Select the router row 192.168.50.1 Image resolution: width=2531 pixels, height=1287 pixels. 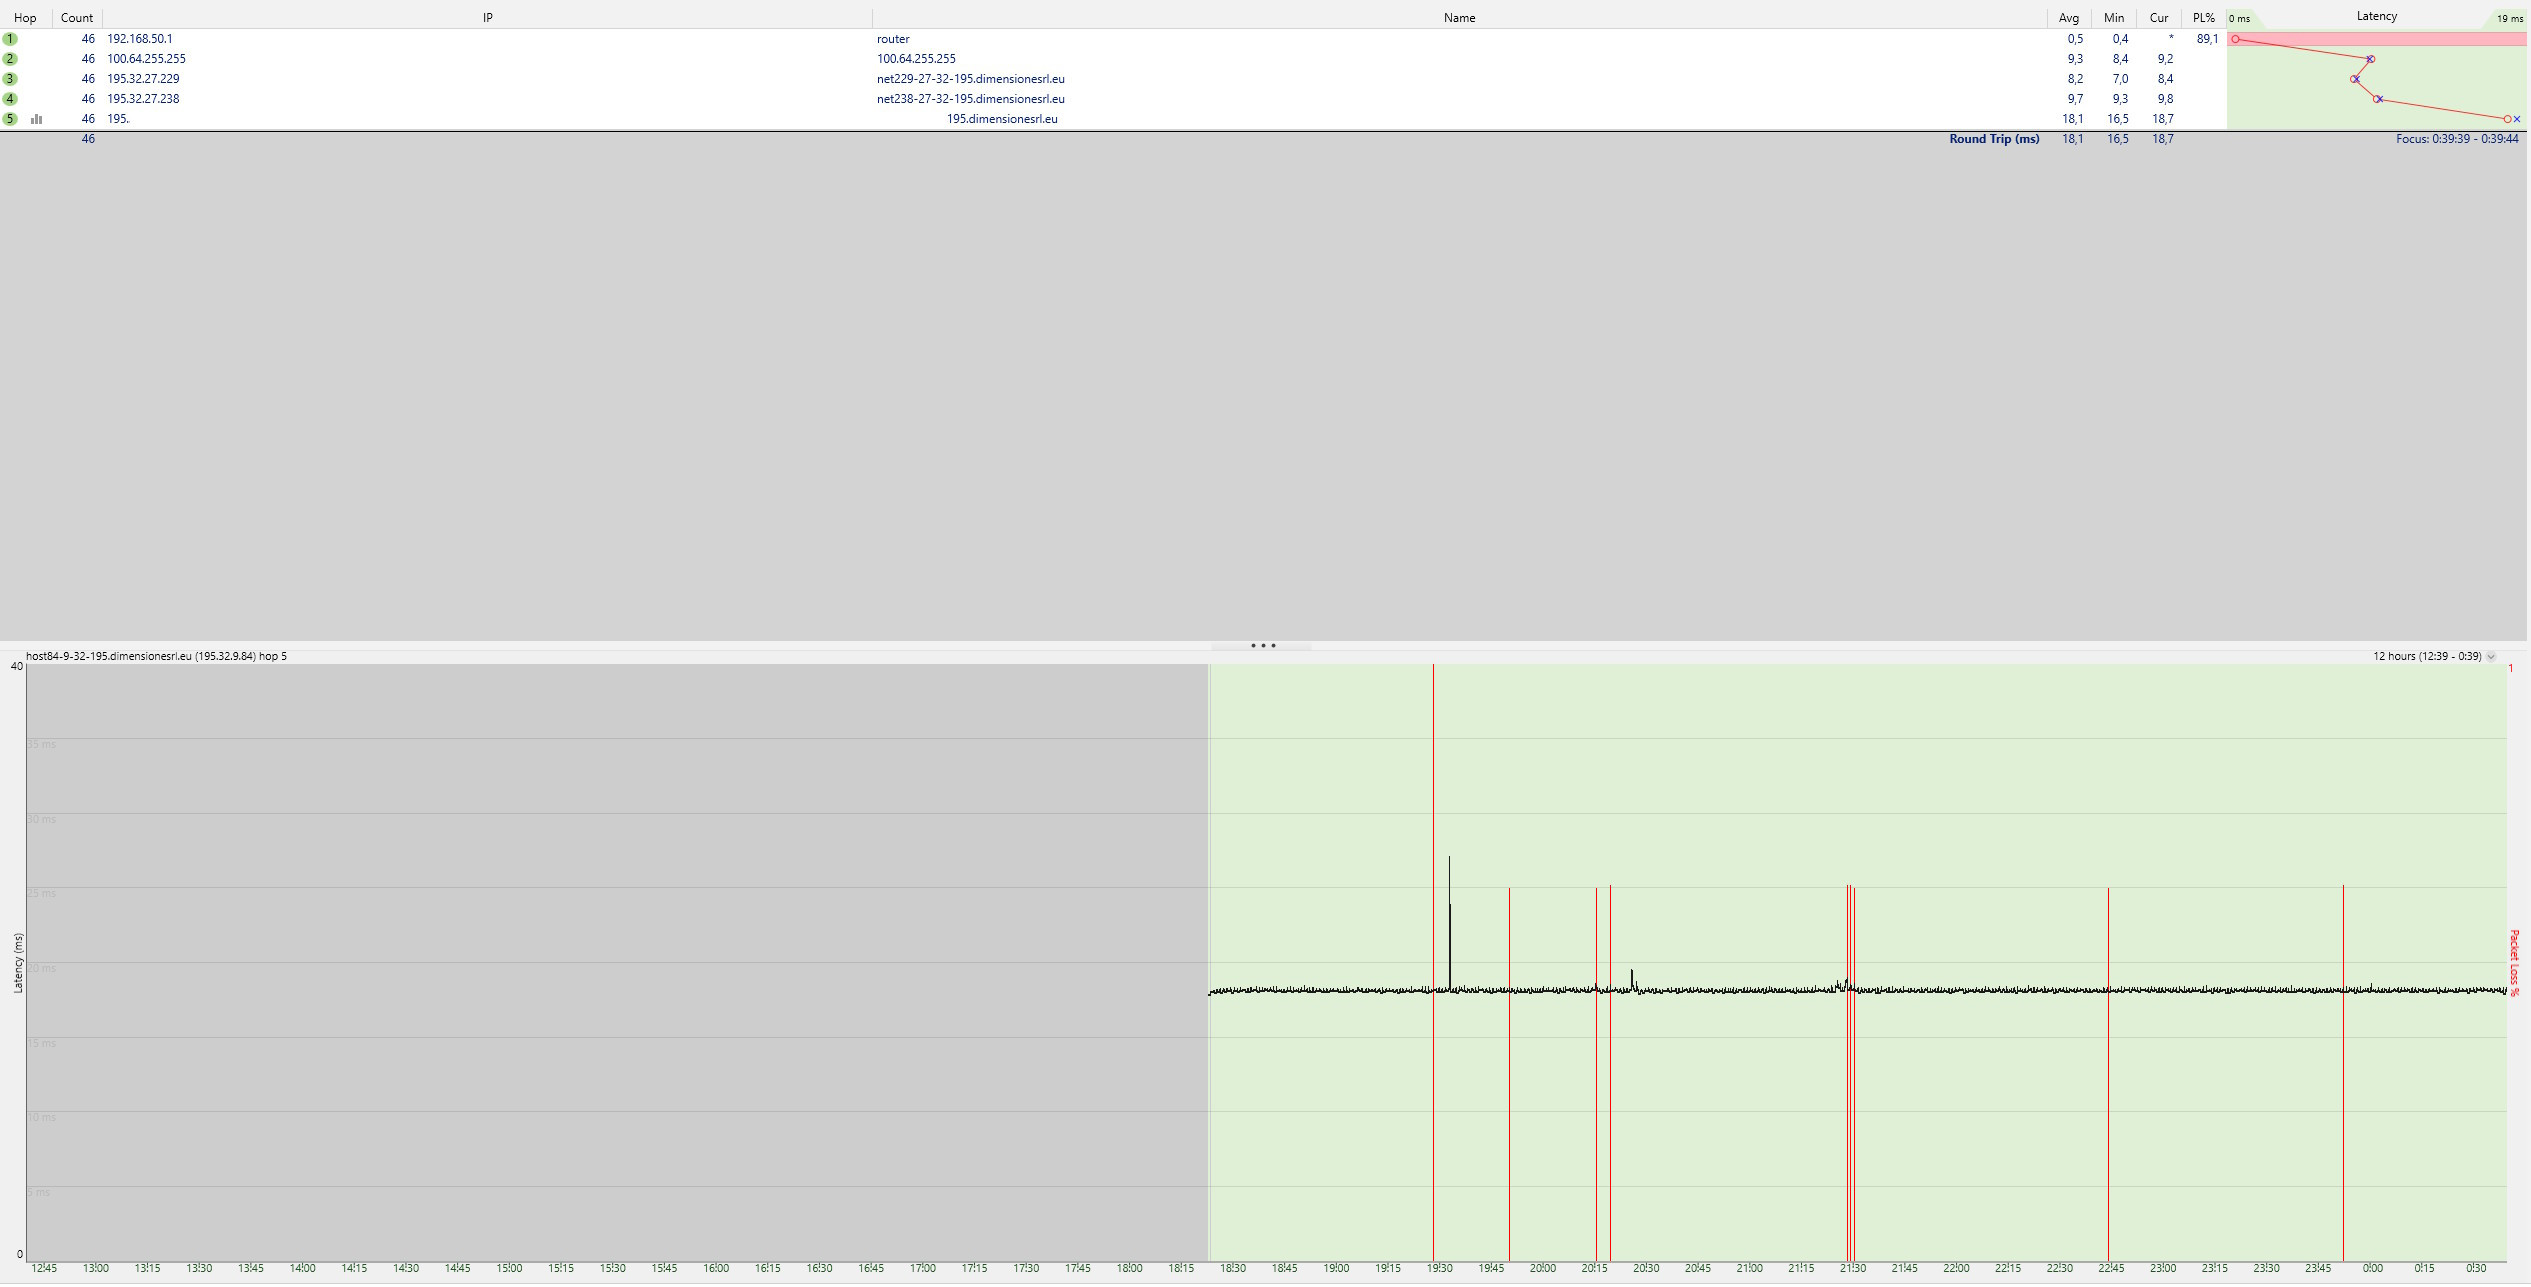[140, 39]
